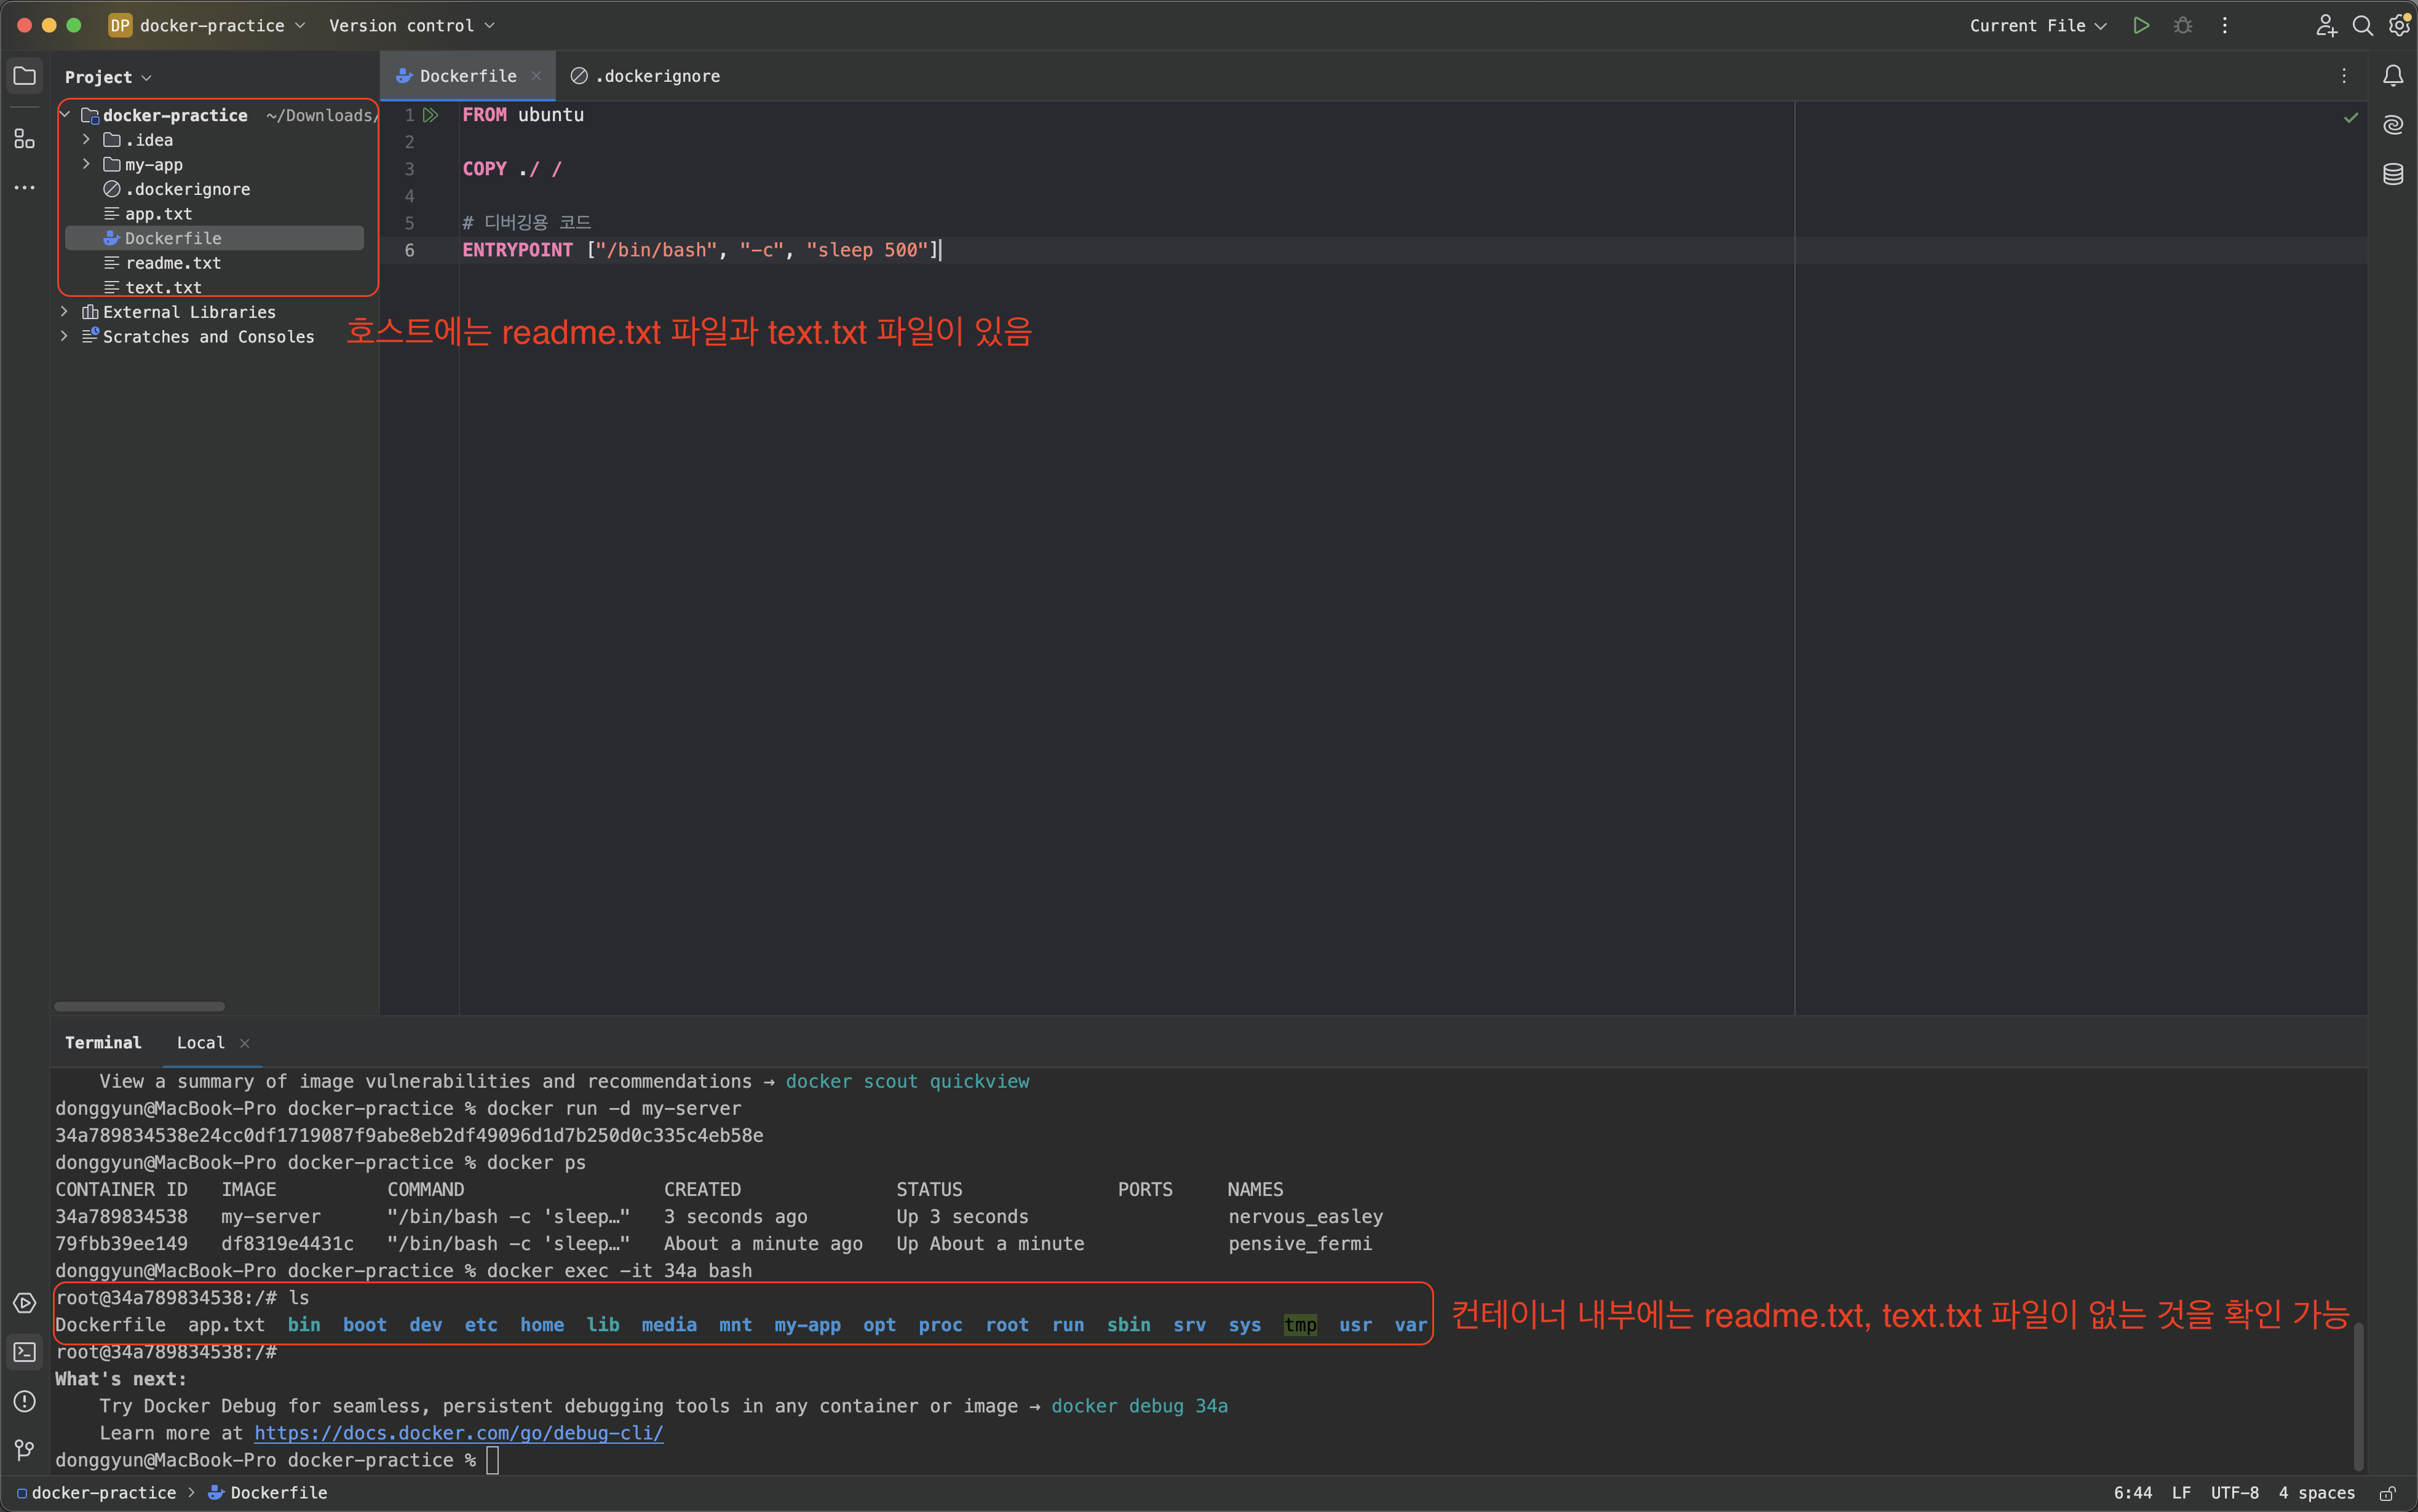2418x1512 pixels.
Task: Open the Terminal tool window from the sidebar
Action: pyautogui.click(x=24, y=1352)
